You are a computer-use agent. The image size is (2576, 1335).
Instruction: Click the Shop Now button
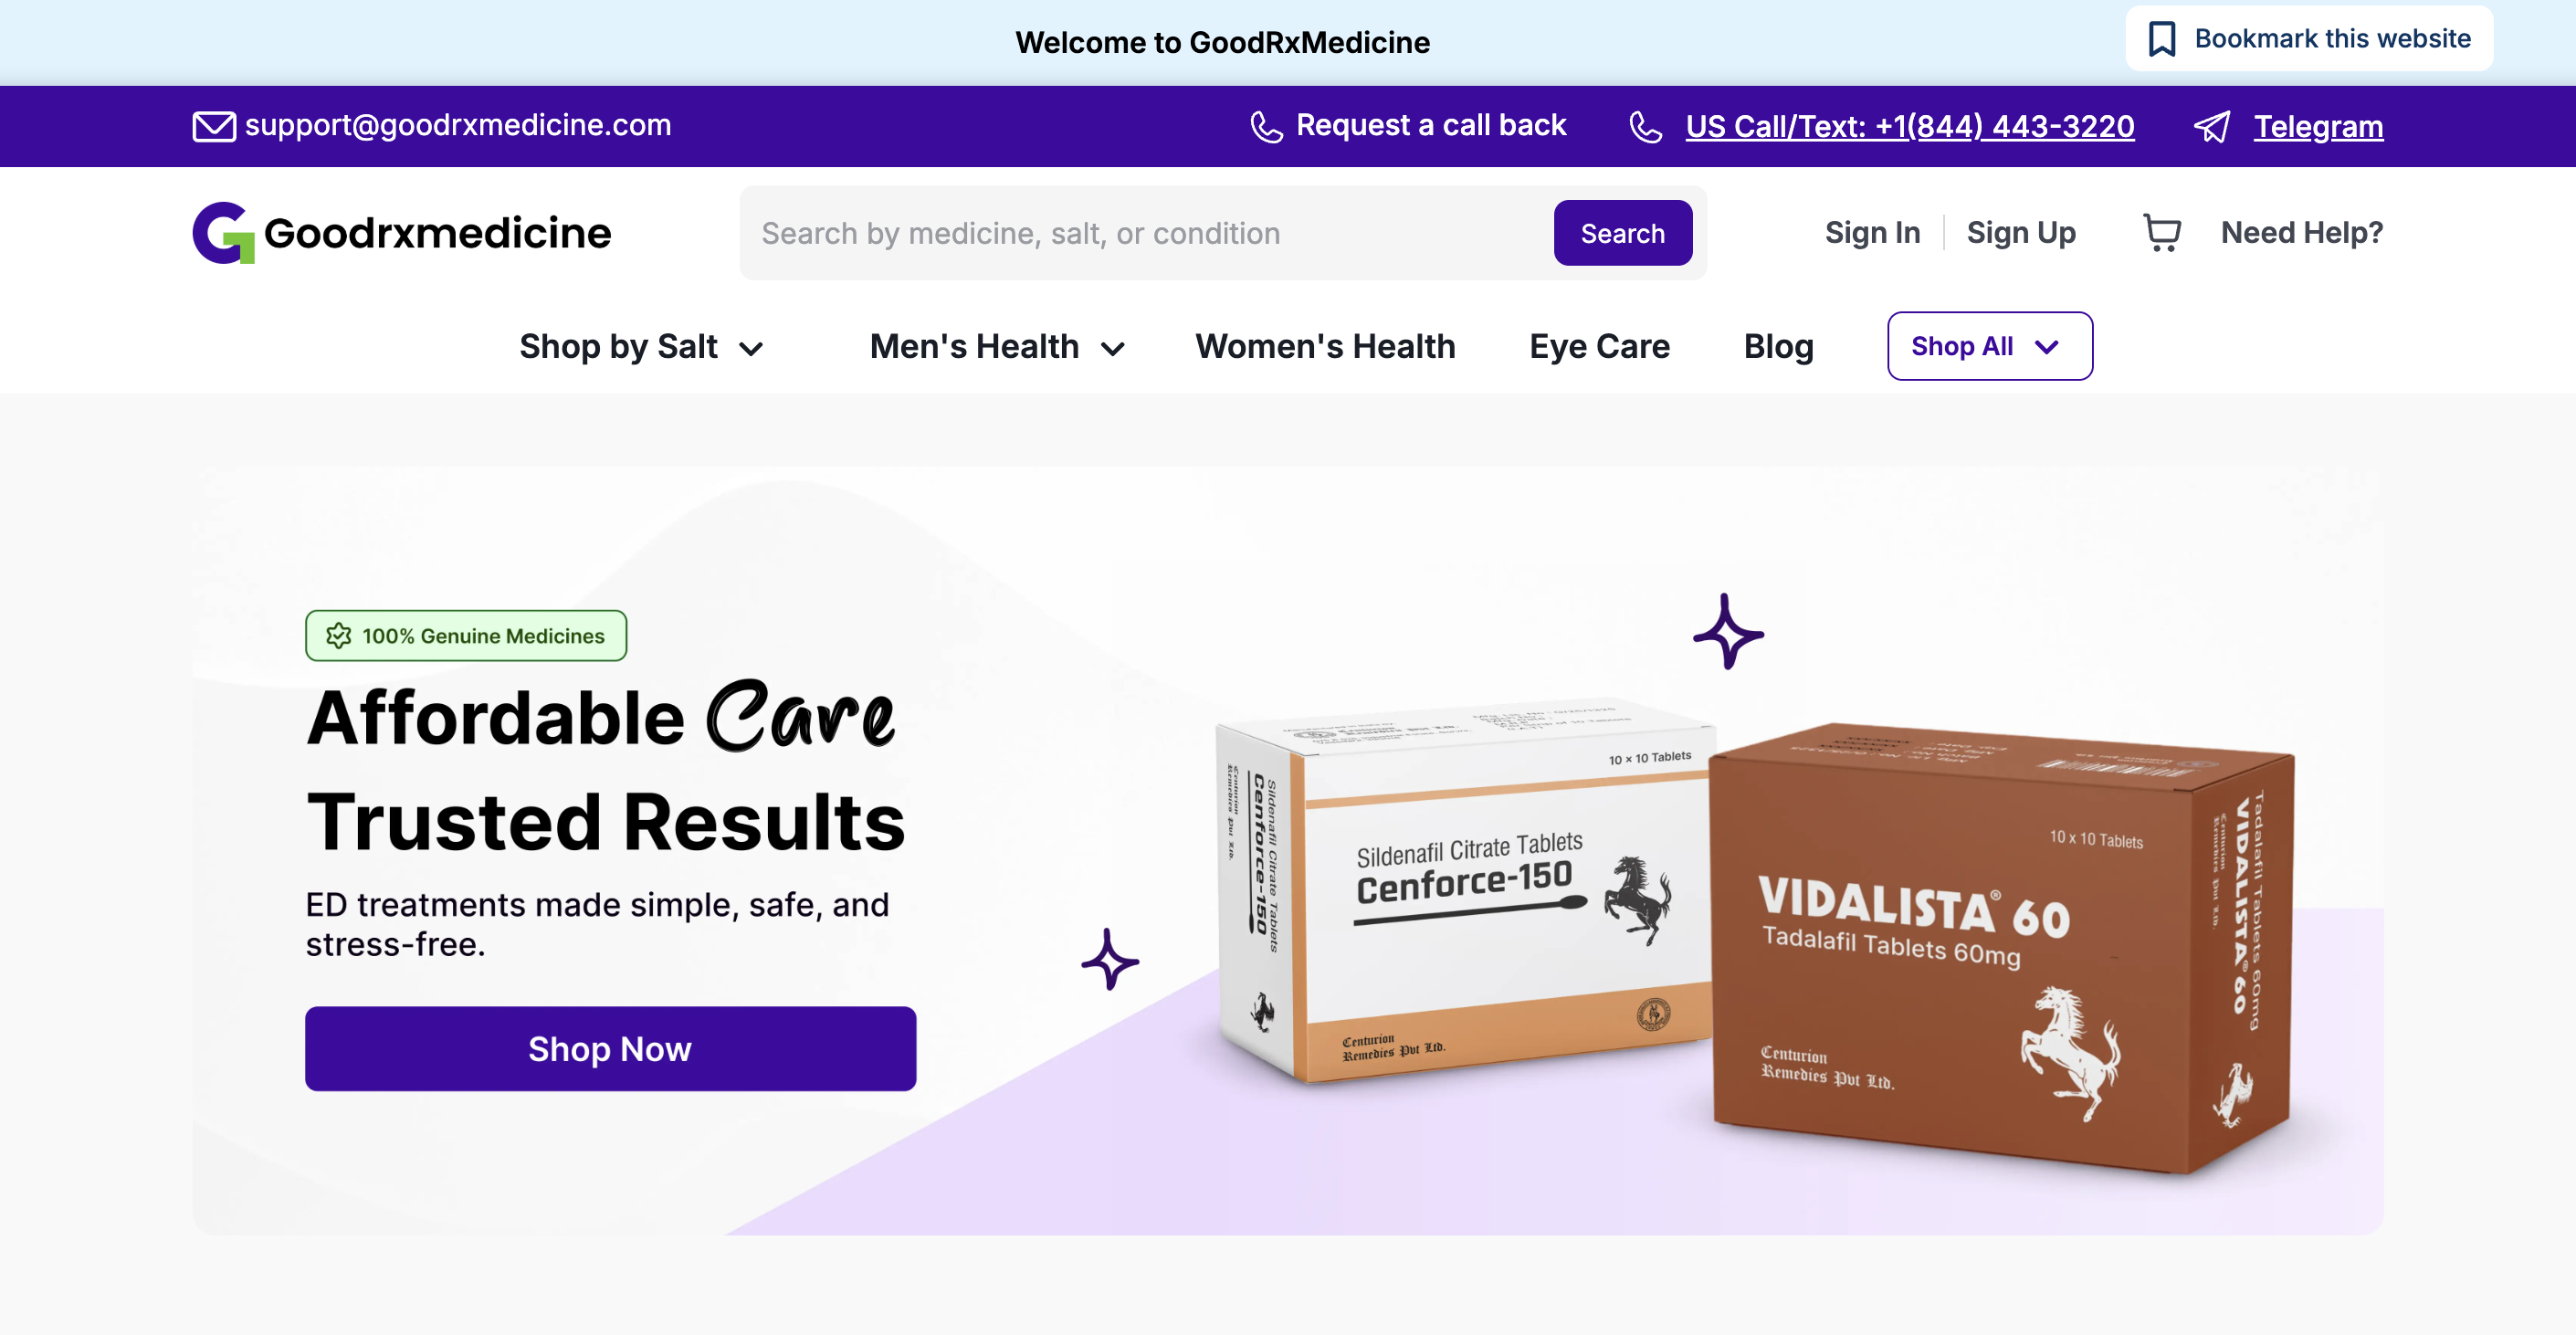610,1048
